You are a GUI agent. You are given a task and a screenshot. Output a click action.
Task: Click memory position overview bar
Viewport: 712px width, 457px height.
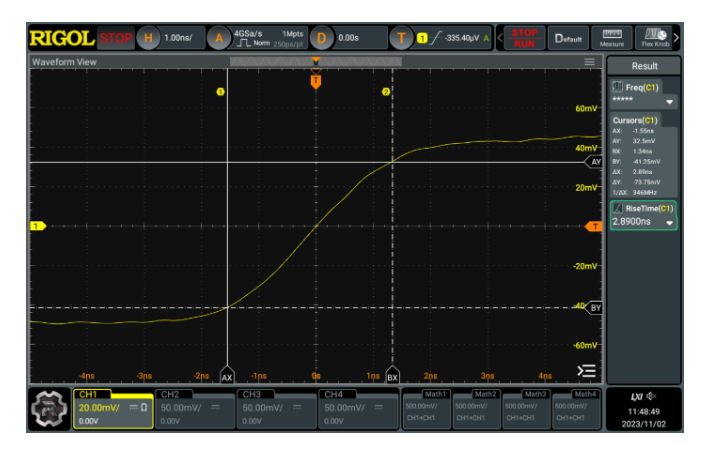tap(316, 61)
